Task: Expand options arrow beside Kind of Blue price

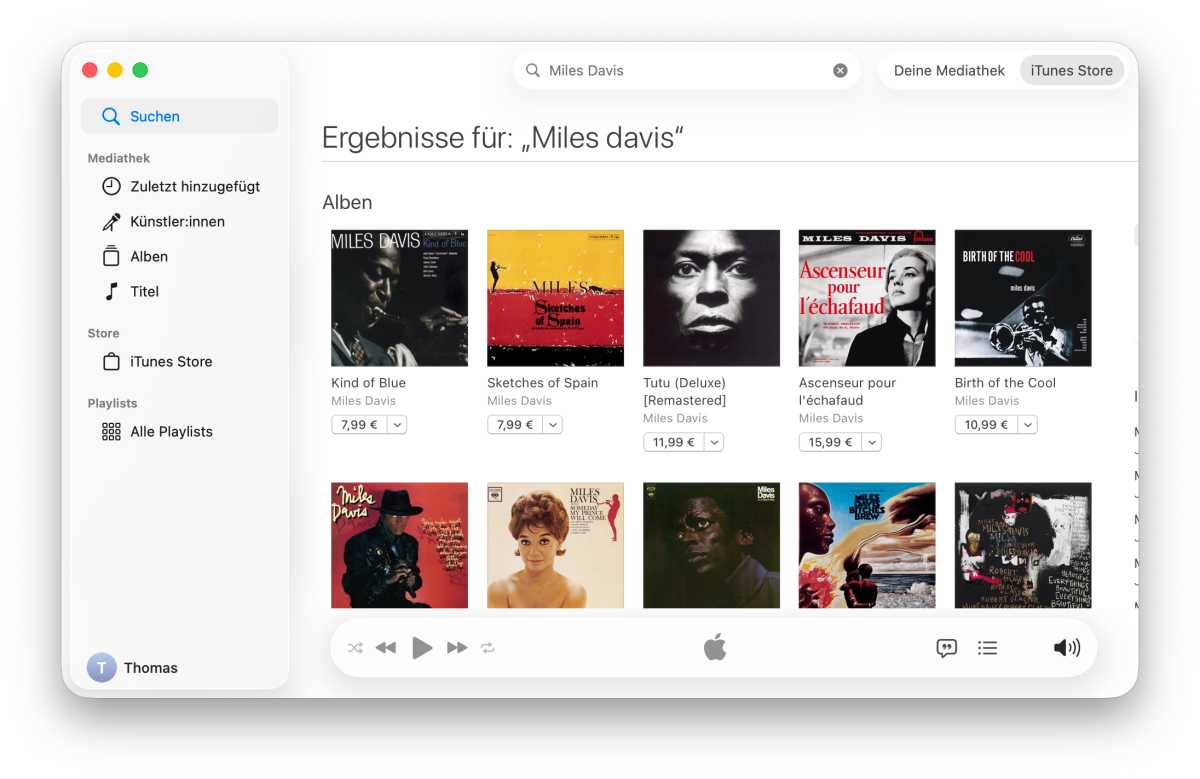Action: click(397, 425)
